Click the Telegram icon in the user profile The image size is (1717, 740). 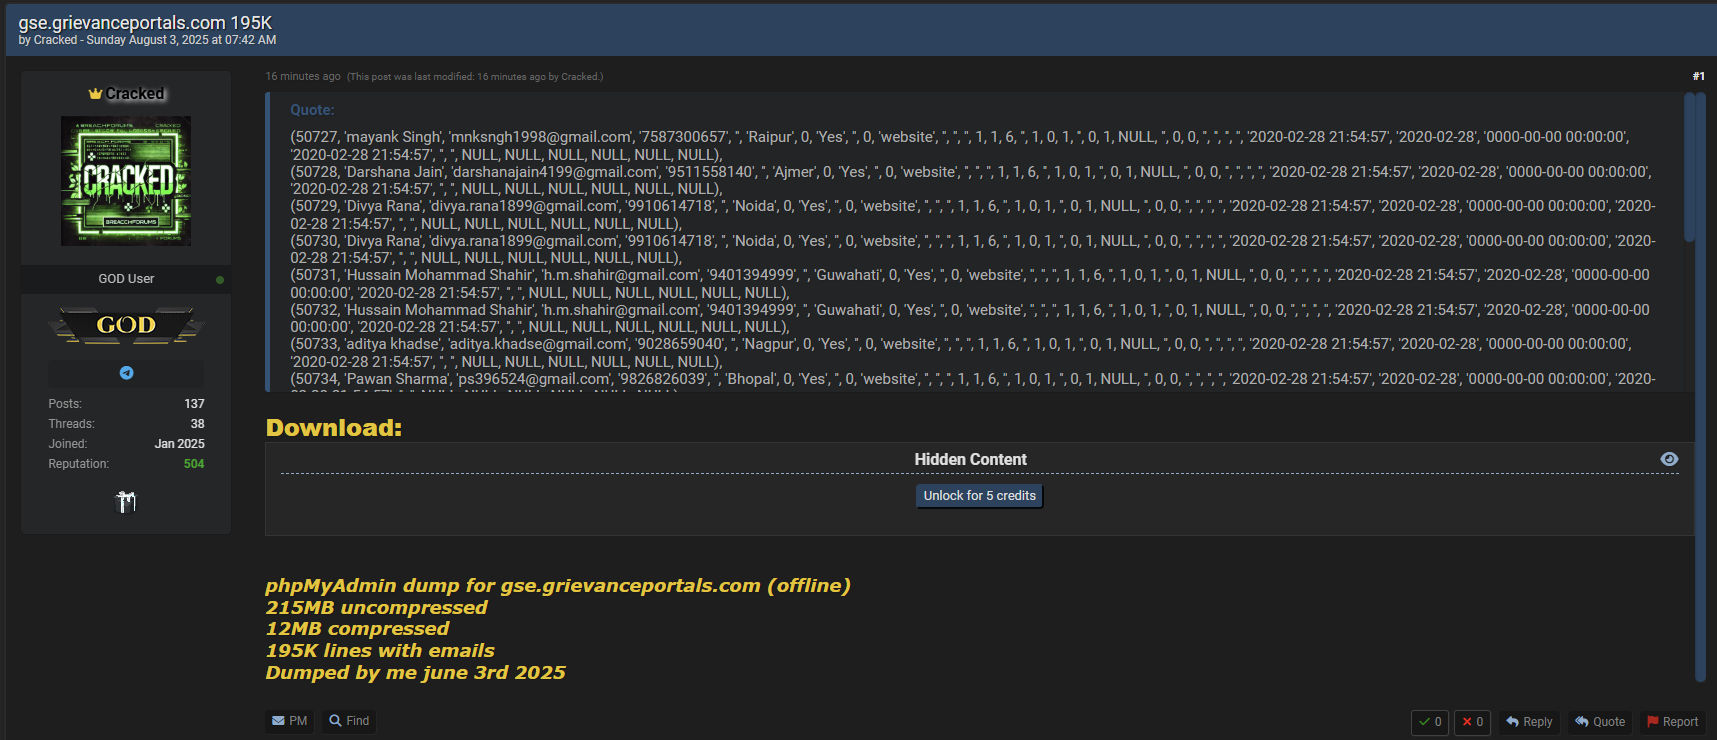126,373
